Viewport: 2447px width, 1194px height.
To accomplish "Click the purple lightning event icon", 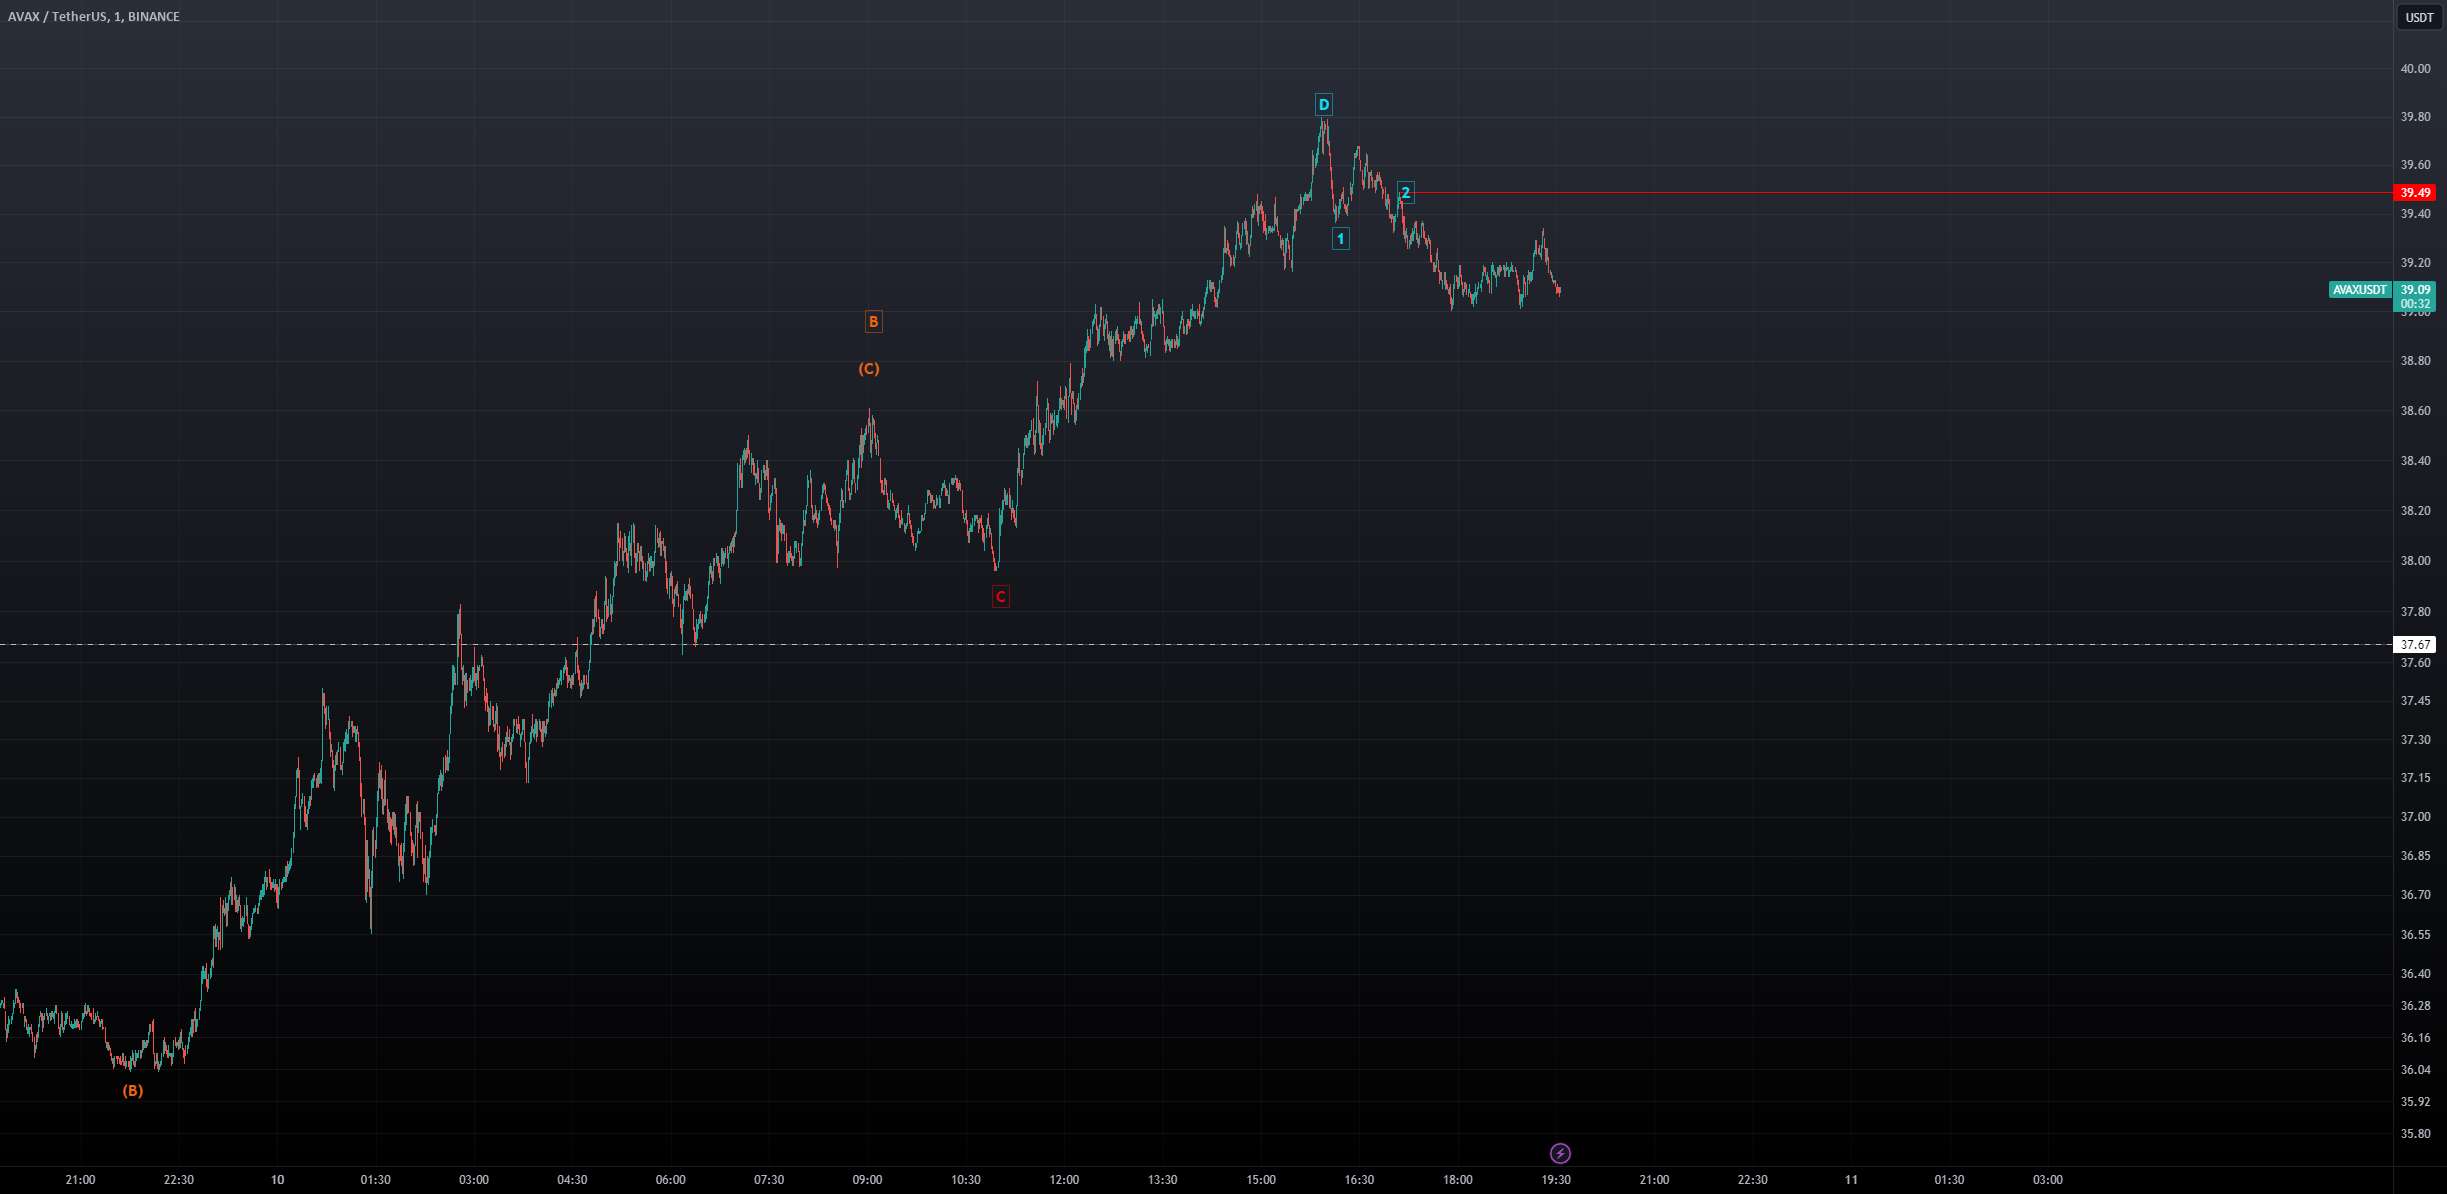I will click(1560, 1154).
